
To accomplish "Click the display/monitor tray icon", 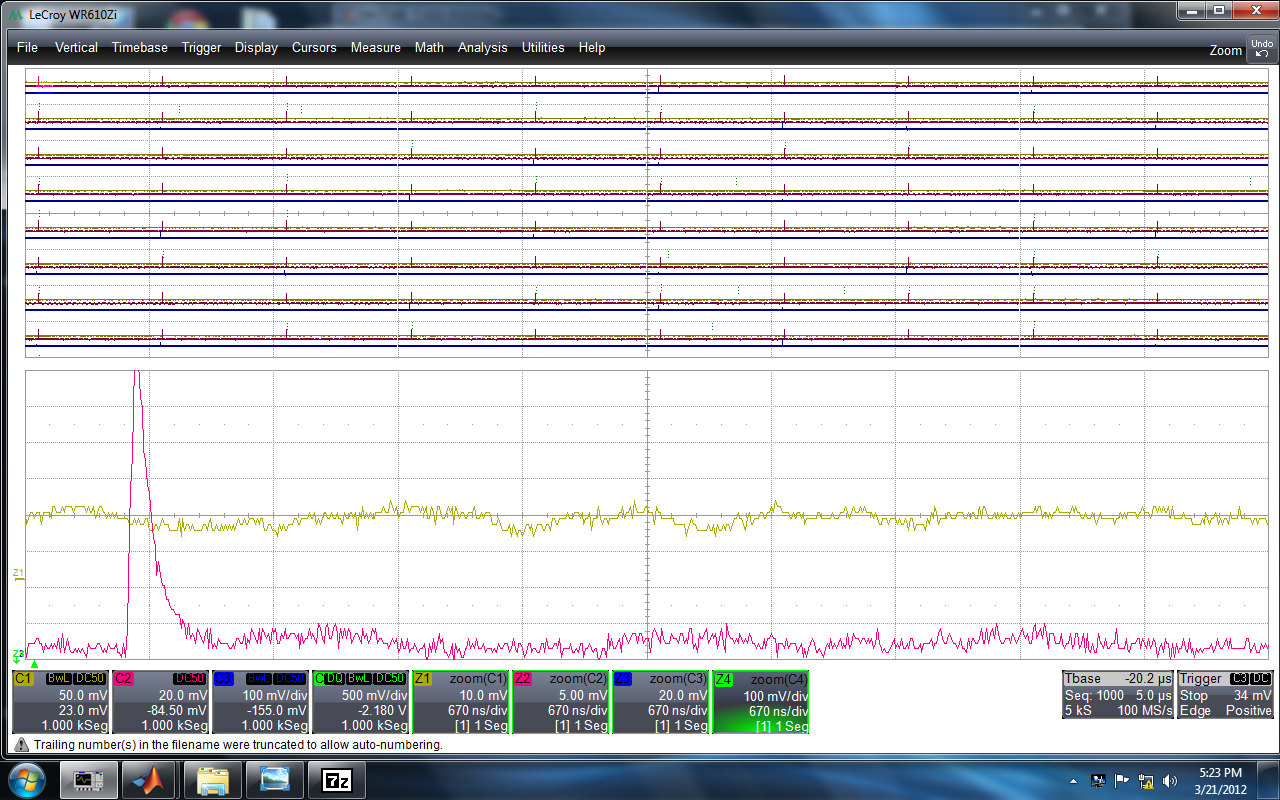I will point(1098,779).
